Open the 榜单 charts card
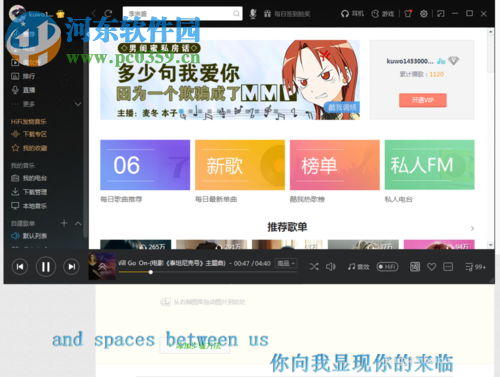 335,165
